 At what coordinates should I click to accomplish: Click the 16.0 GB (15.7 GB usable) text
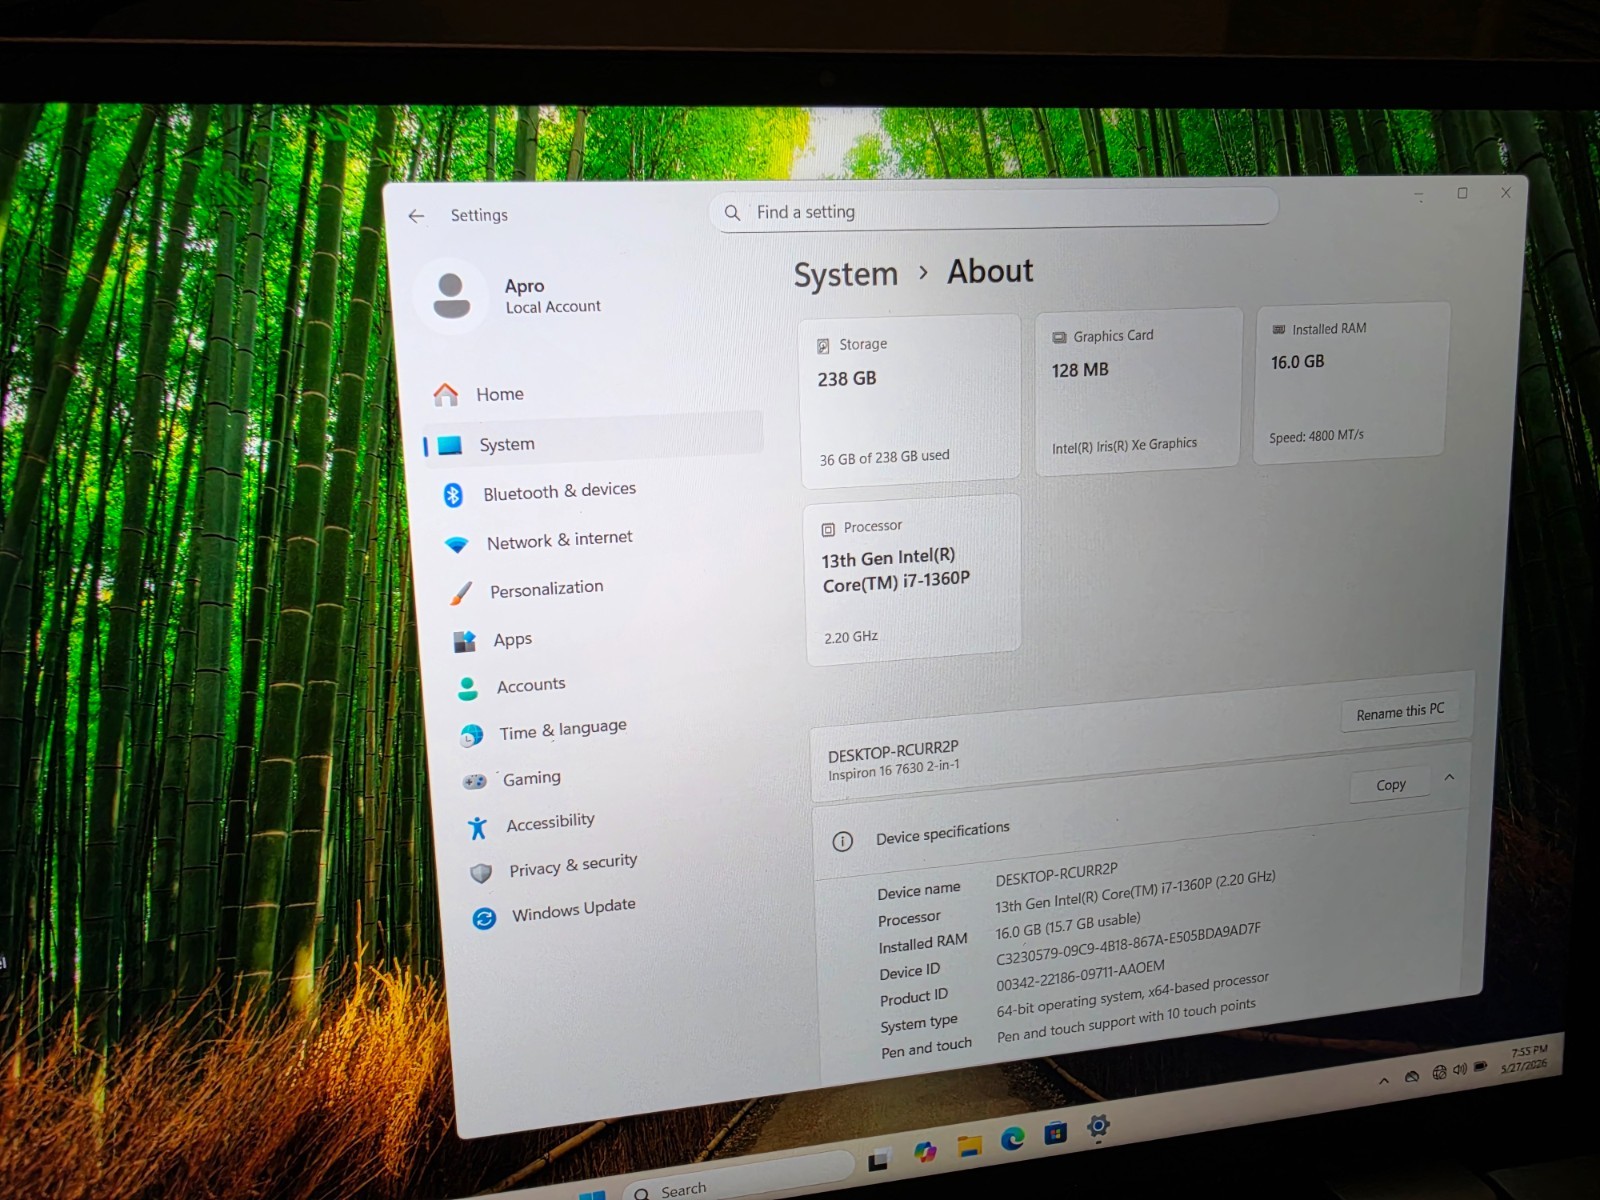click(x=1067, y=925)
